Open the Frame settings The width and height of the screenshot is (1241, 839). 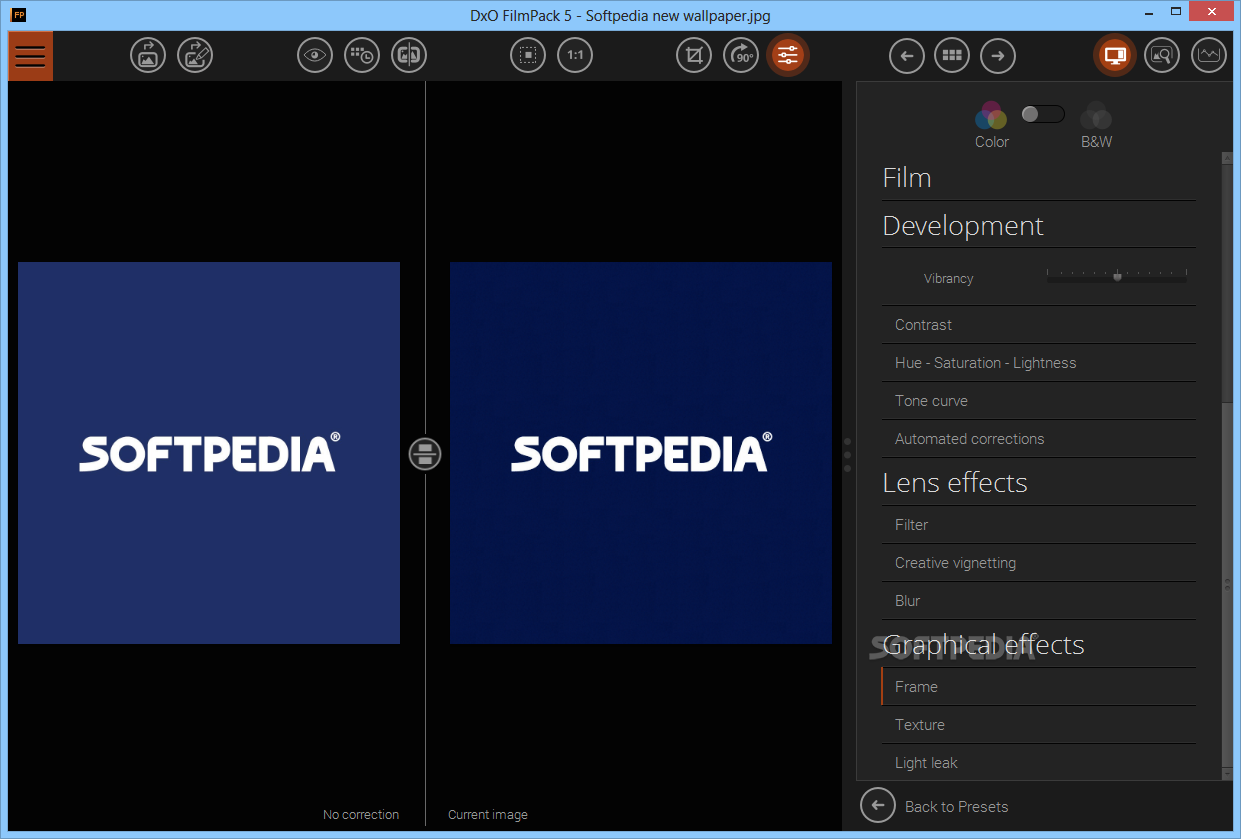click(1039, 687)
